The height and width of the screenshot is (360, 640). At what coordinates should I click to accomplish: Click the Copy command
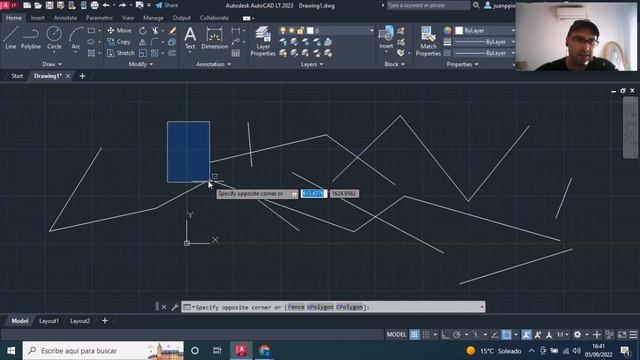coord(119,42)
